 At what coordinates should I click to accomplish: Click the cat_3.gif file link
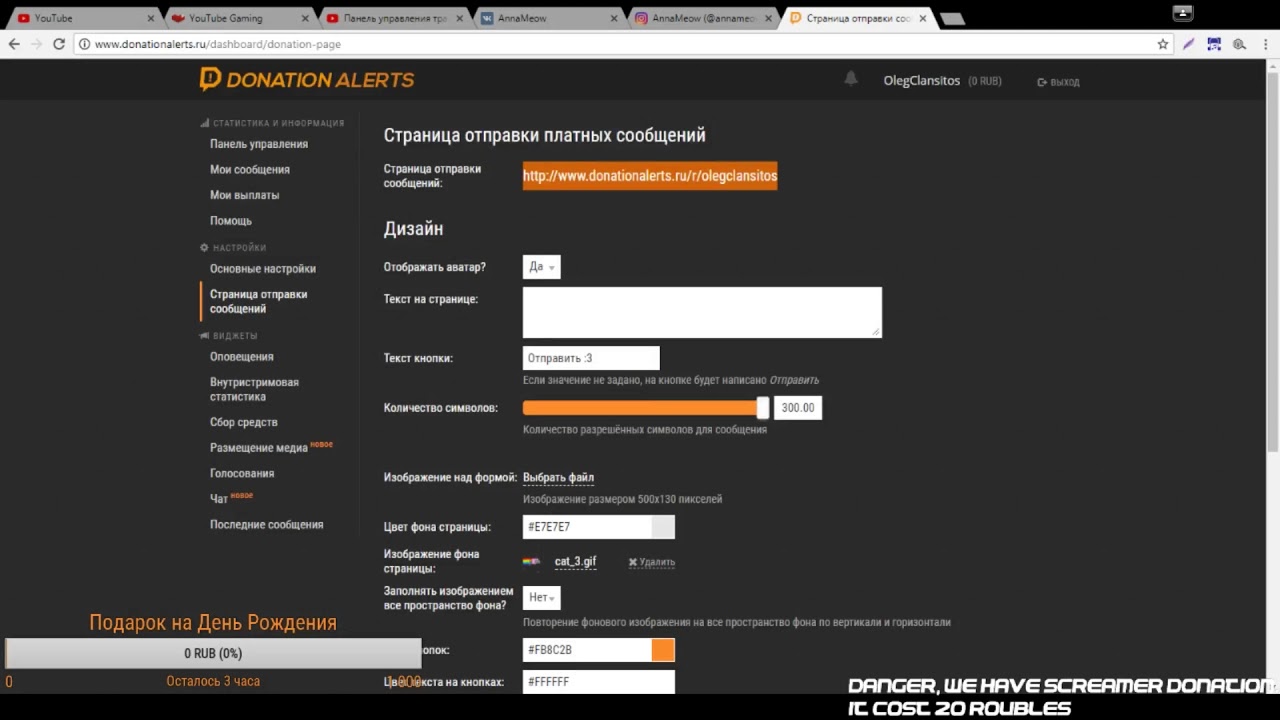(x=575, y=562)
